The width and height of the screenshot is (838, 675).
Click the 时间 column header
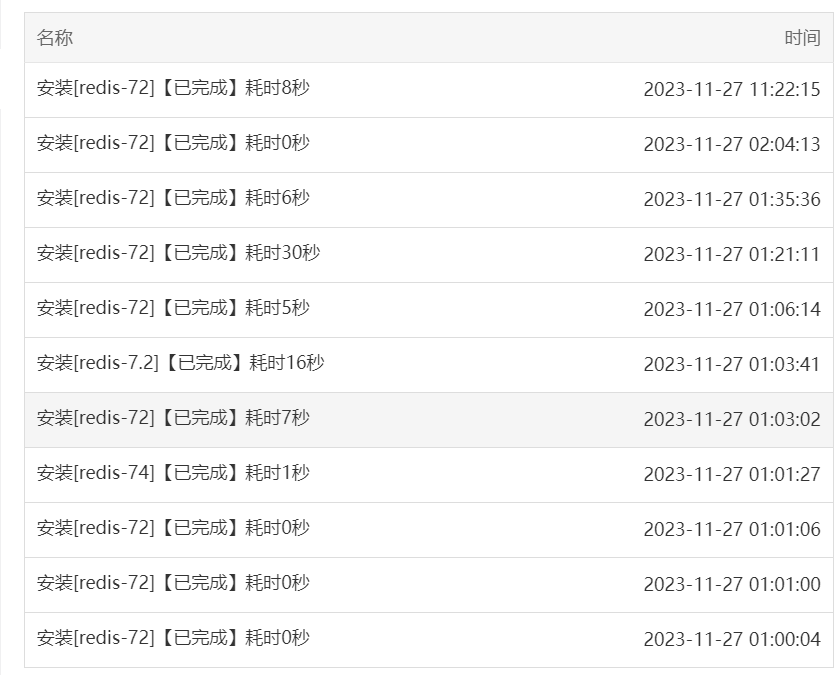point(802,38)
